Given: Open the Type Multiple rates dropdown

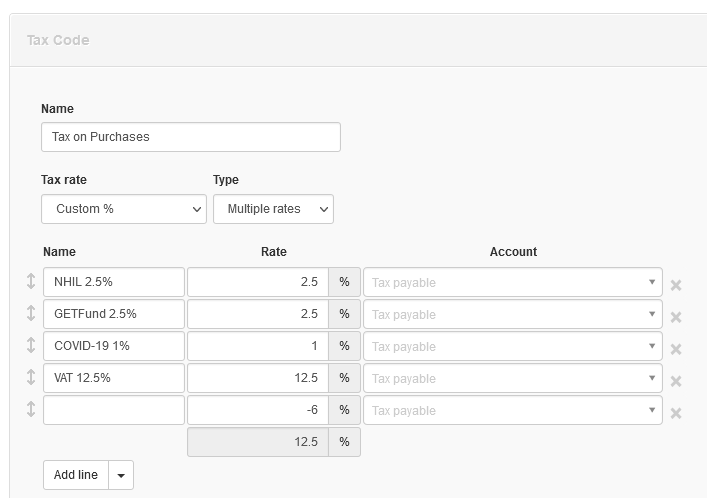Looking at the screenshot, I should (x=273, y=209).
